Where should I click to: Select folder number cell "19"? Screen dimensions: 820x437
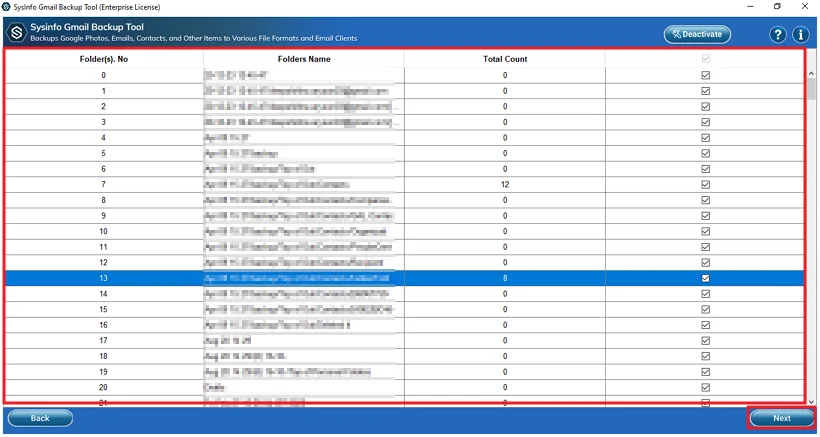(104, 372)
